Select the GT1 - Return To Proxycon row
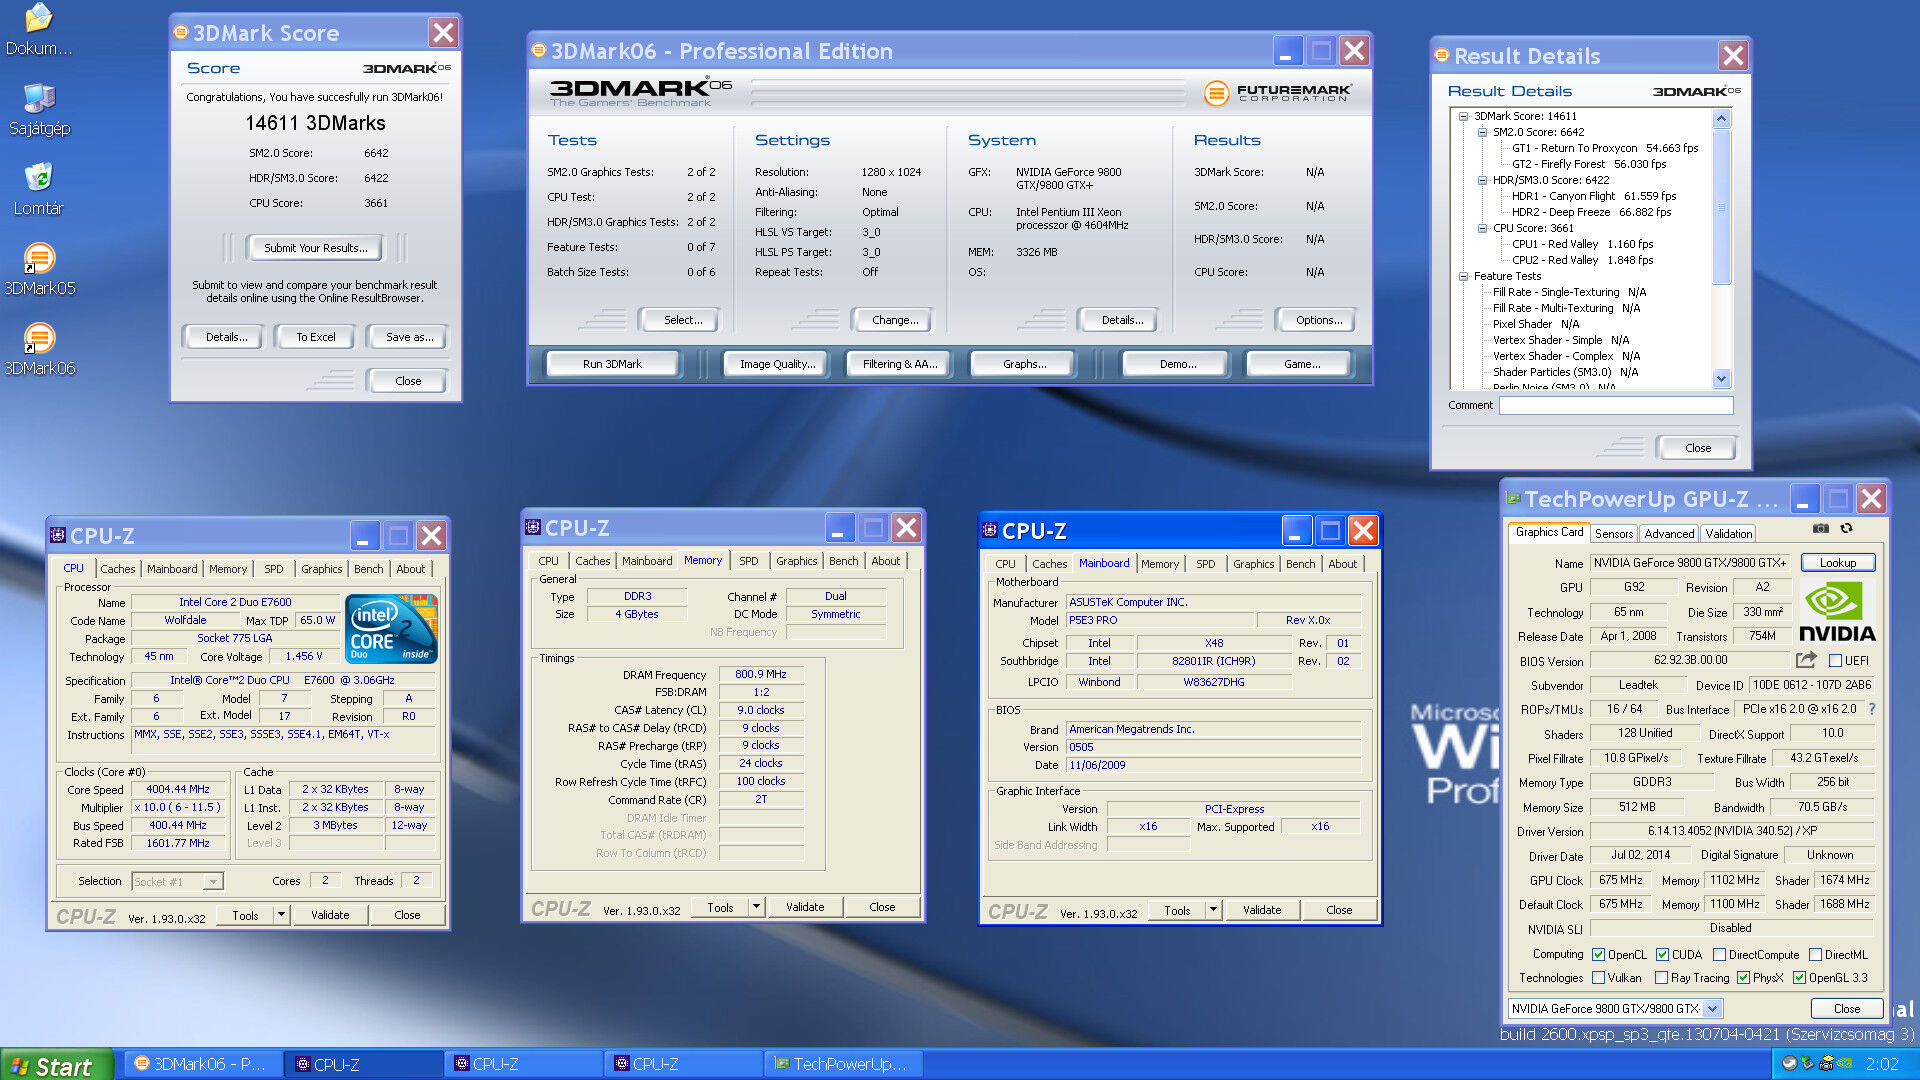Image resolution: width=1920 pixels, height=1080 pixels. click(x=1605, y=148)
